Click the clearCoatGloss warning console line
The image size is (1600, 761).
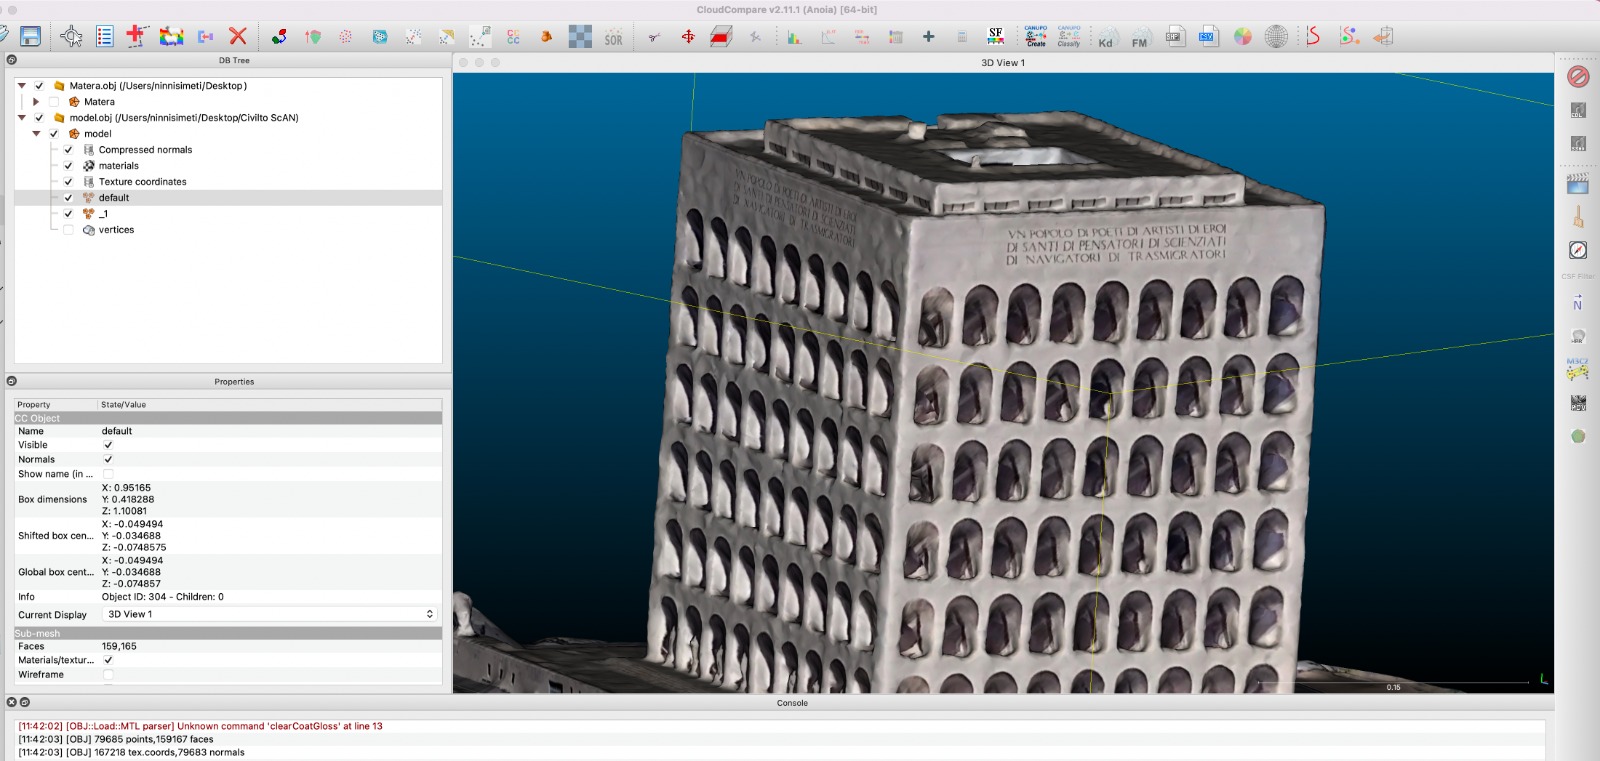pos(200,727)
